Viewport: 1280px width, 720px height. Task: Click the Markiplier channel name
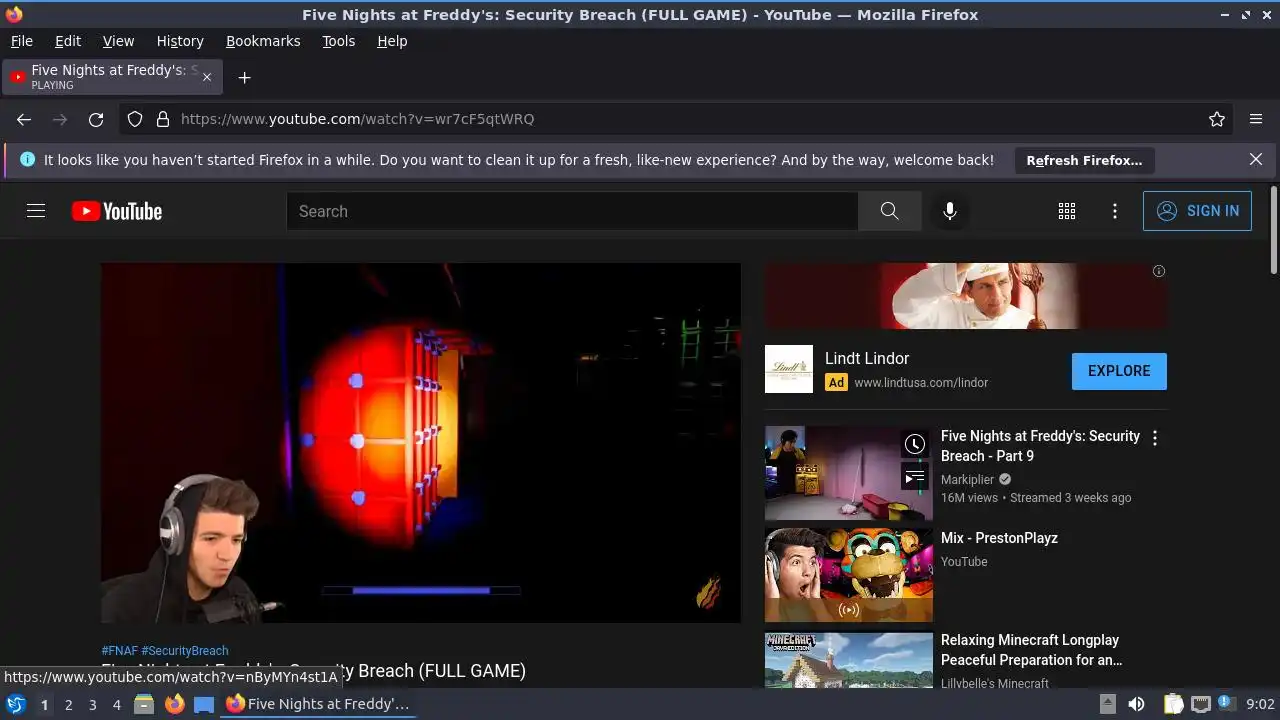point(968,479)
